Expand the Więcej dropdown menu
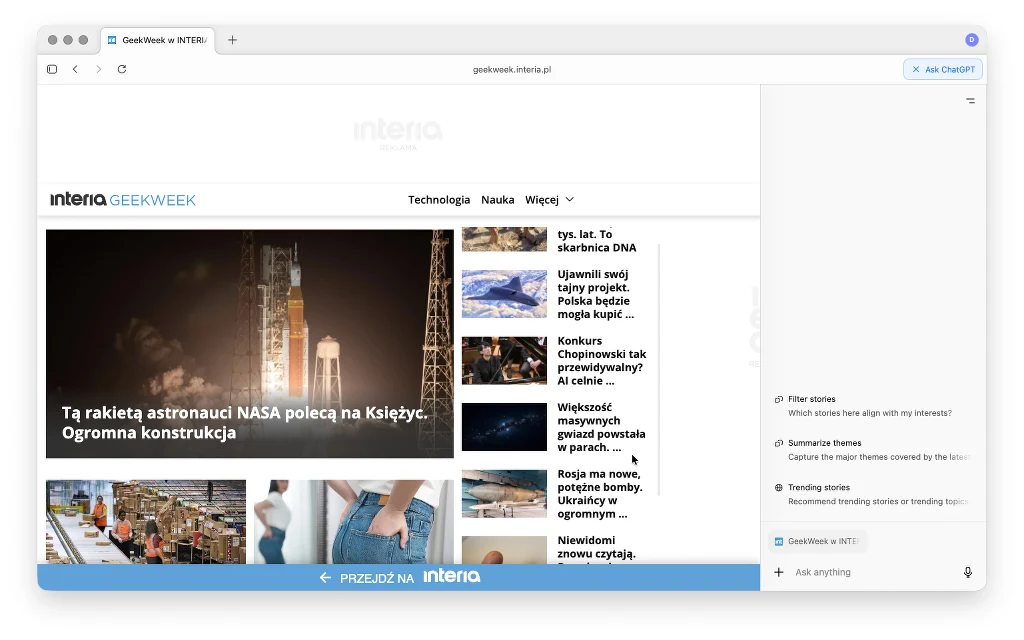 point(549,199)
